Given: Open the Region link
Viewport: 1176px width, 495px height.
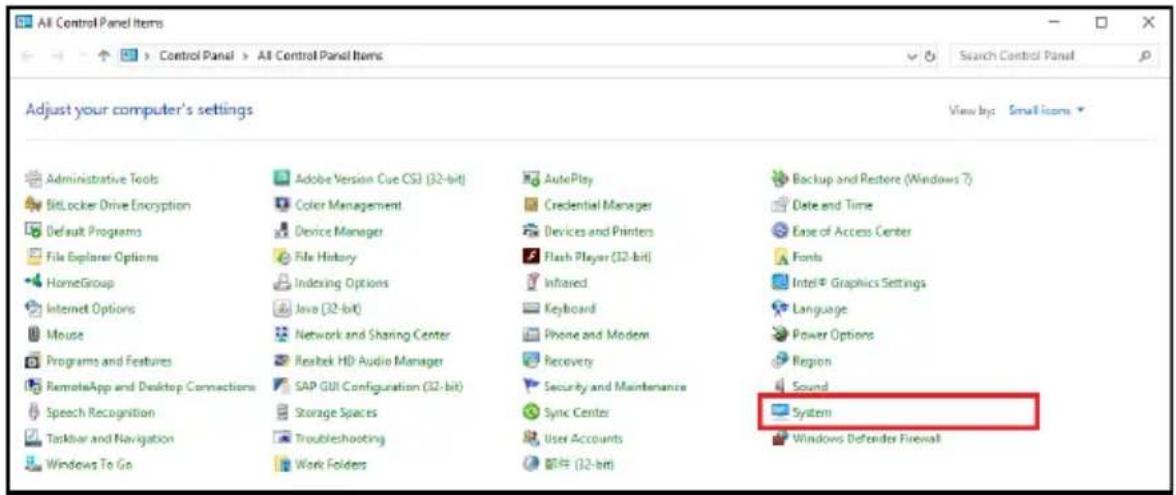Looking at the screenshot, I should click(812, 361).
